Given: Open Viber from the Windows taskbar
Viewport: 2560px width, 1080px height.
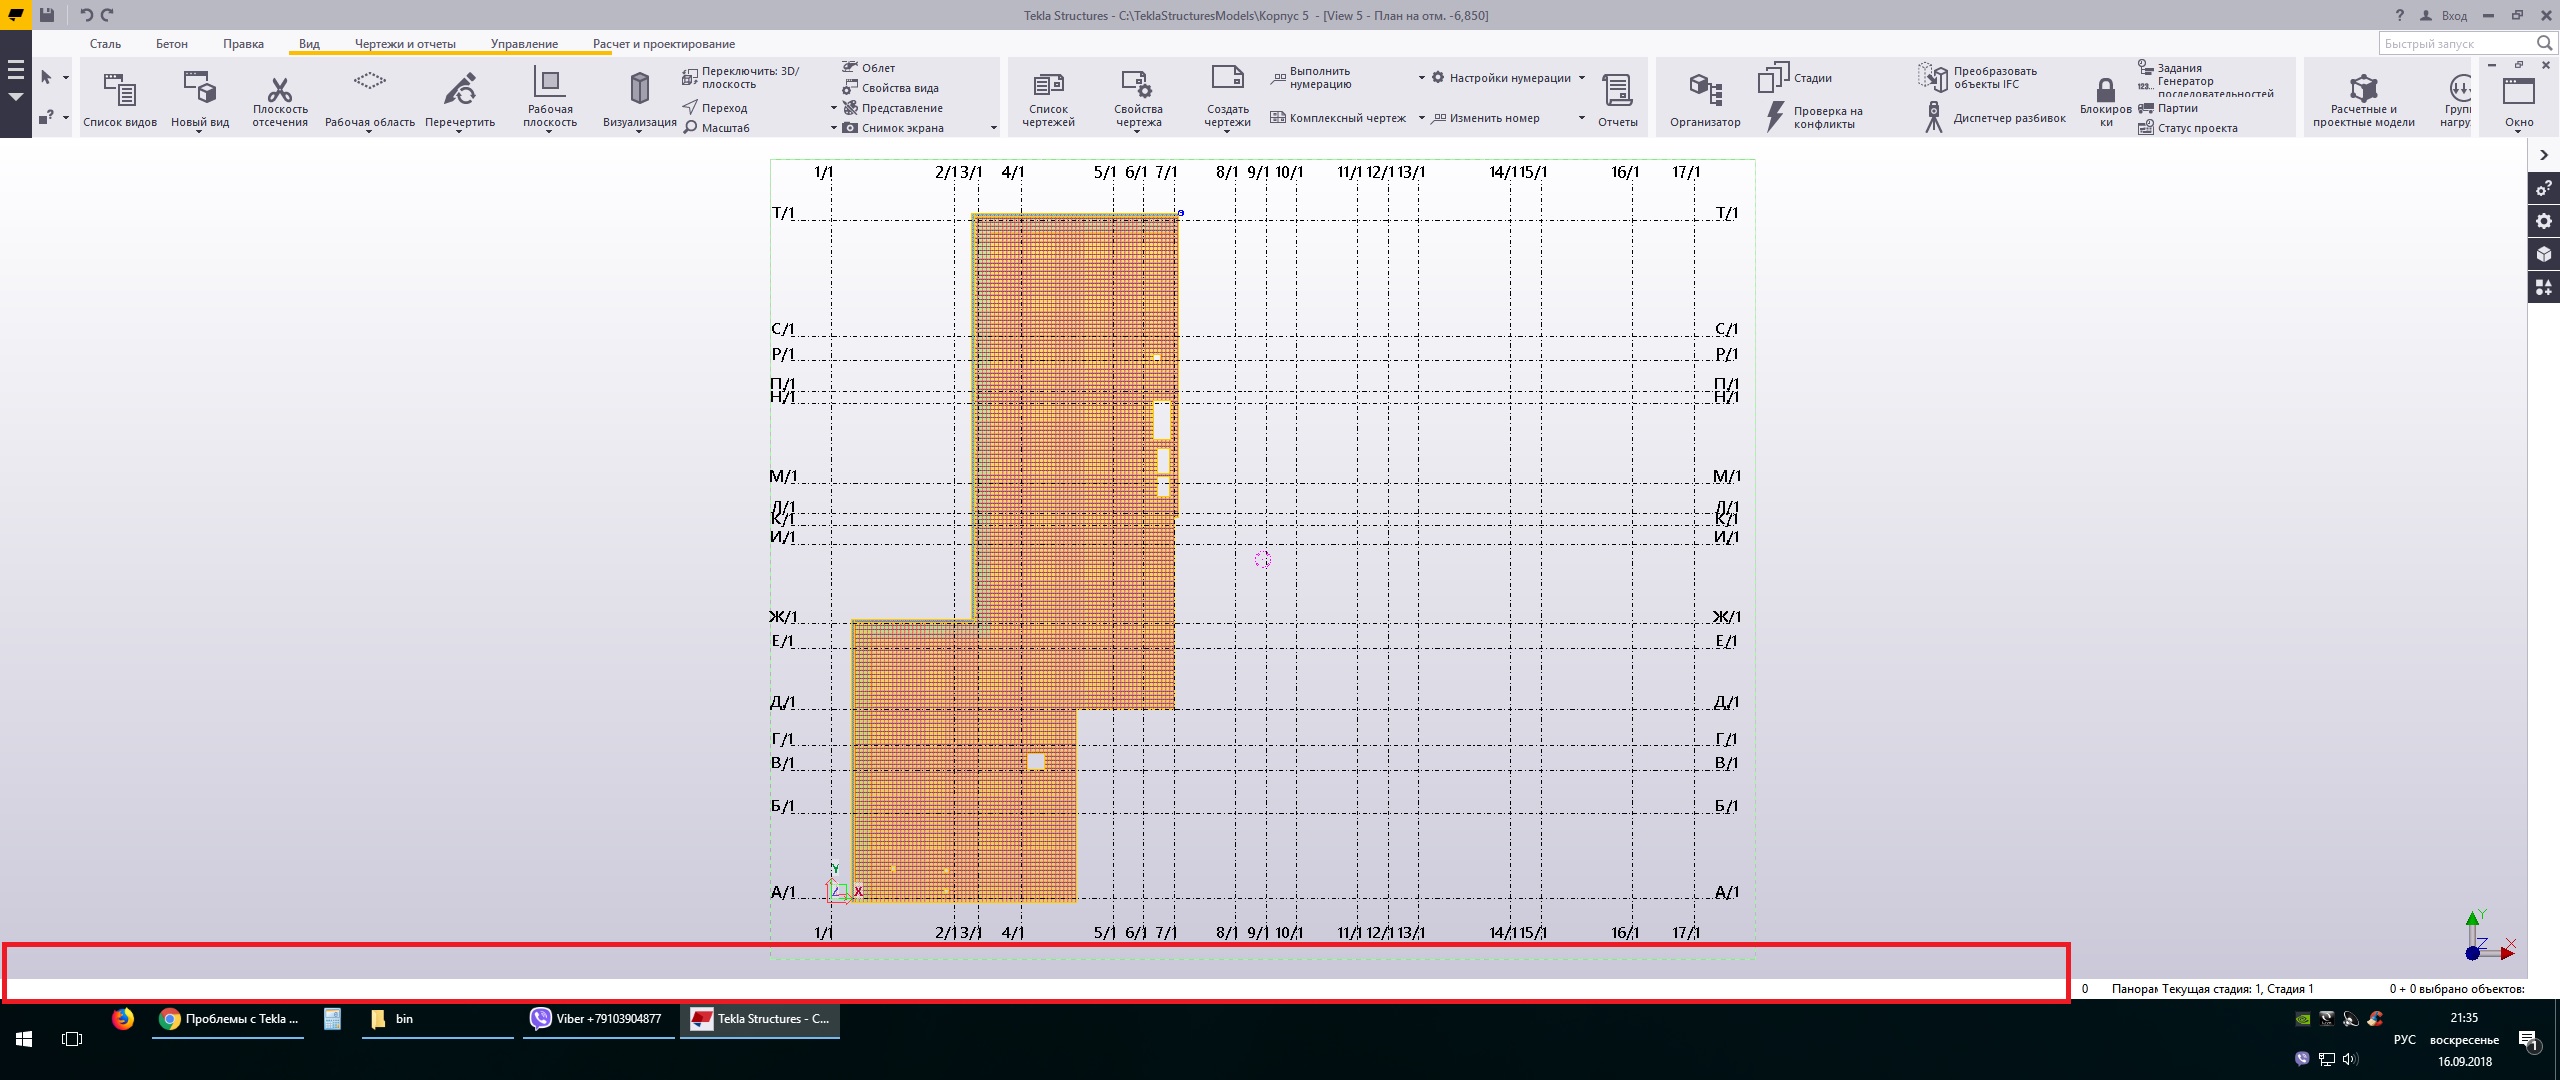Looking at the screenshot, I should pos(598,1019).
